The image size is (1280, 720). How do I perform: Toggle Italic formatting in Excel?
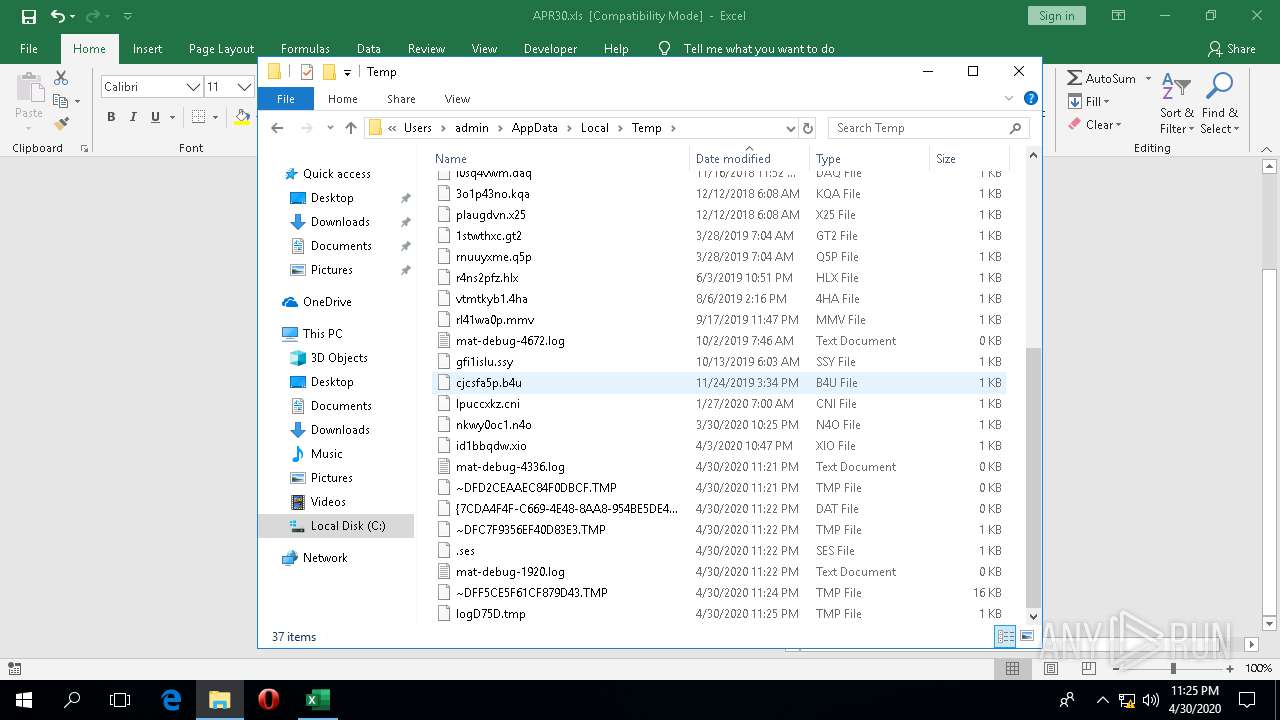pos(133,117)
